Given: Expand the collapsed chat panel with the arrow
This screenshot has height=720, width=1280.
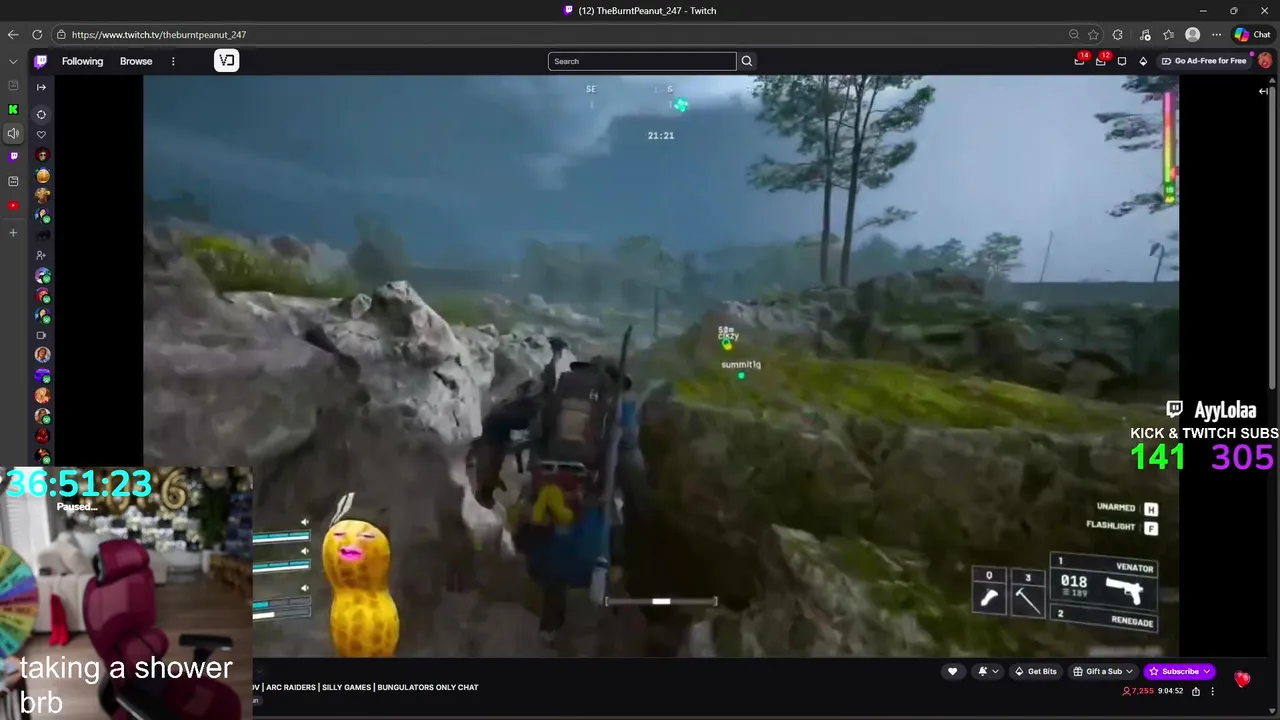Looking at the screenshot, I should [x=1263, y=91].
